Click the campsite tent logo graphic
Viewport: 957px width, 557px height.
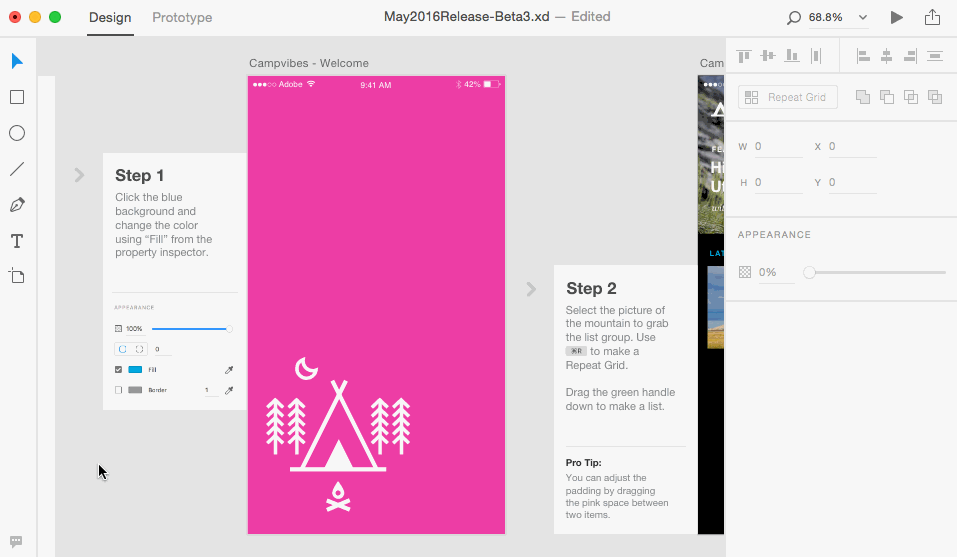point(338,426)
